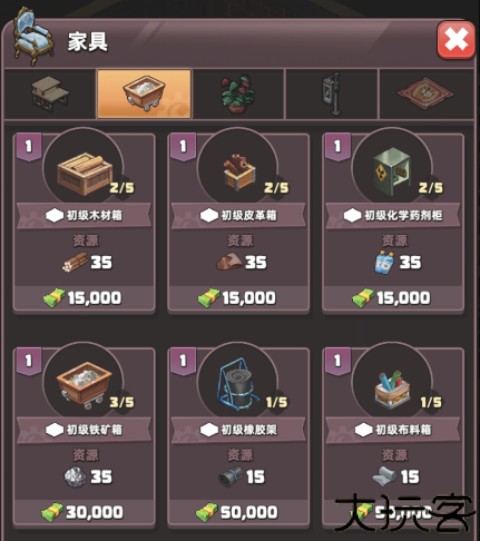Image resolution: width=480 pixels, height=541 pixels.
Task: Select the 初级橡胶架 rubber rack icon
Action: click(x=237, y=384)
